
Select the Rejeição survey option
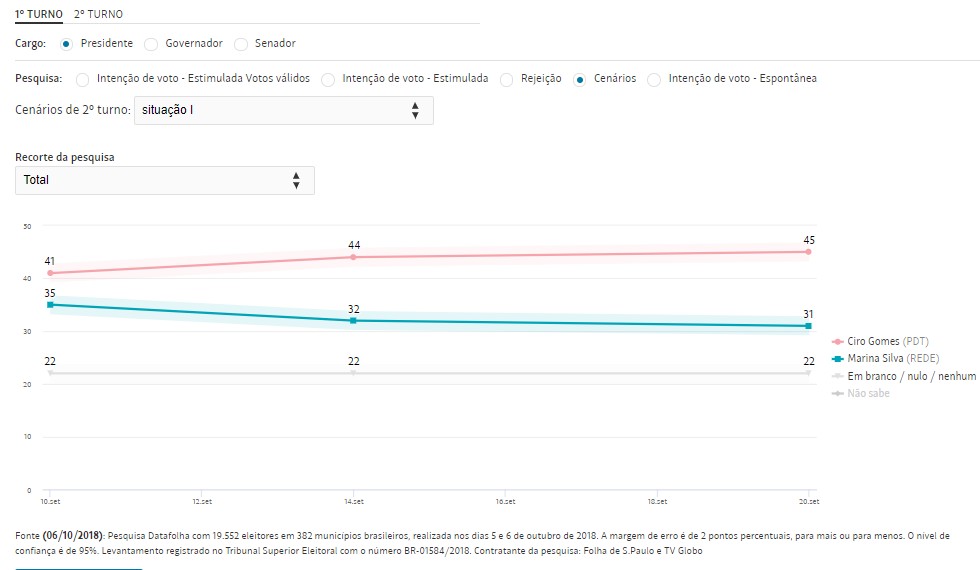tap(507, 79)
